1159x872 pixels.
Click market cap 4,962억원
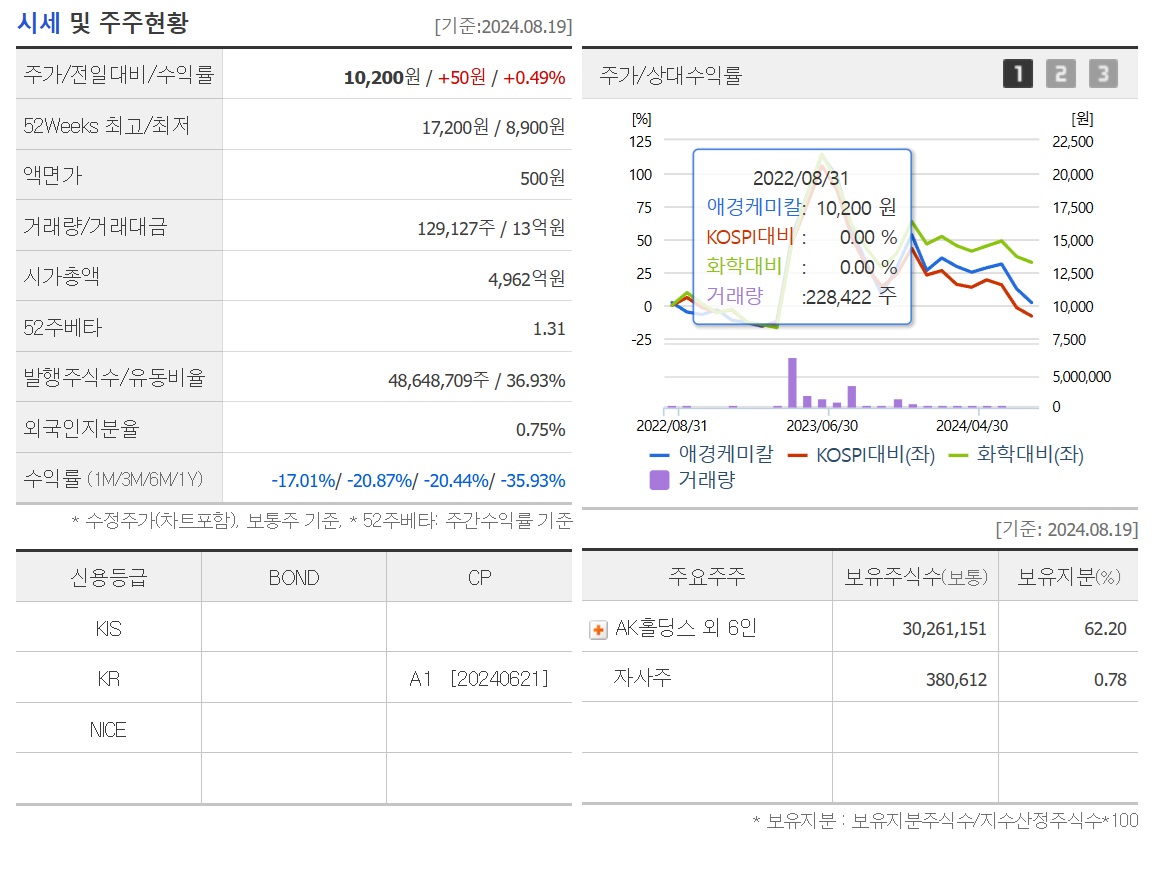point(526,279)
